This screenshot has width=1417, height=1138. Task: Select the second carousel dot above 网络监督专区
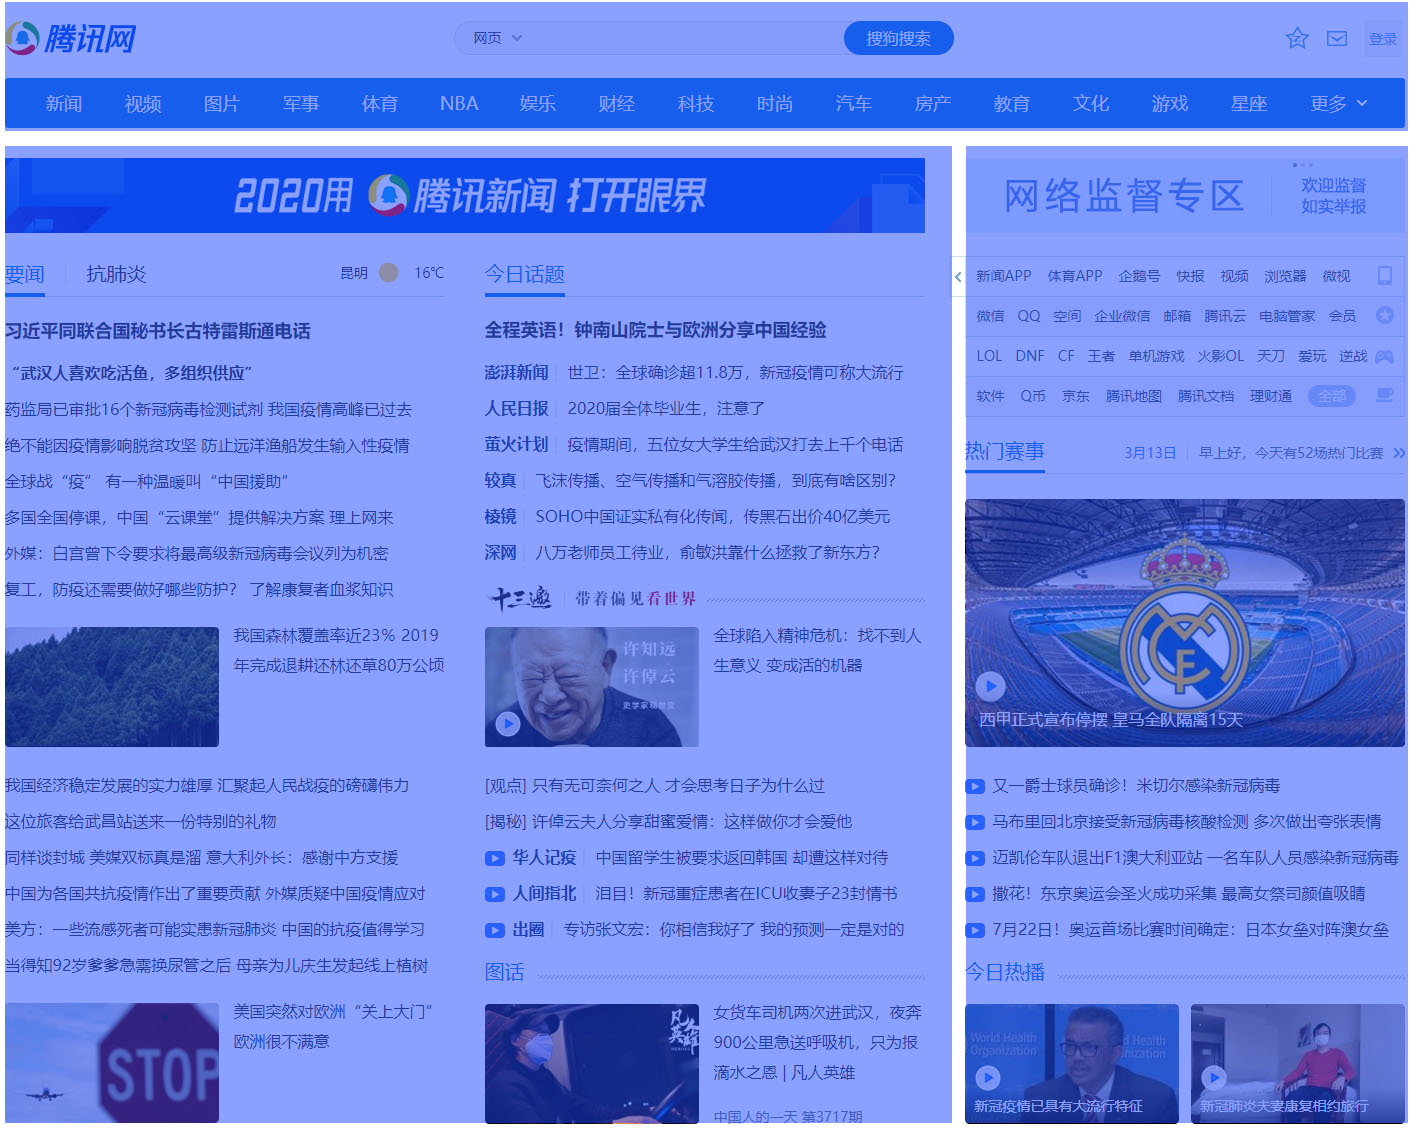(1304, 165)
